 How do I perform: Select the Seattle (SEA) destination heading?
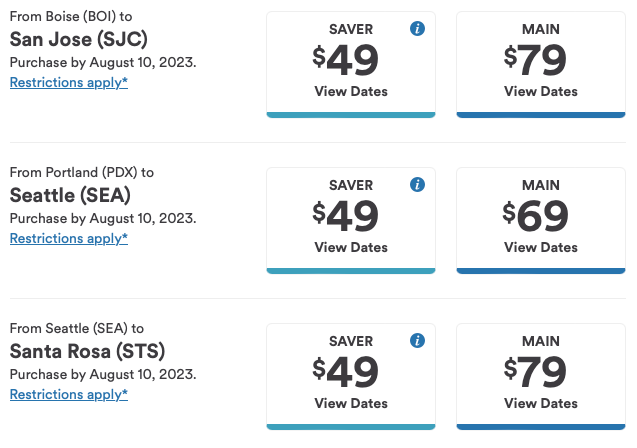point(70,195)
